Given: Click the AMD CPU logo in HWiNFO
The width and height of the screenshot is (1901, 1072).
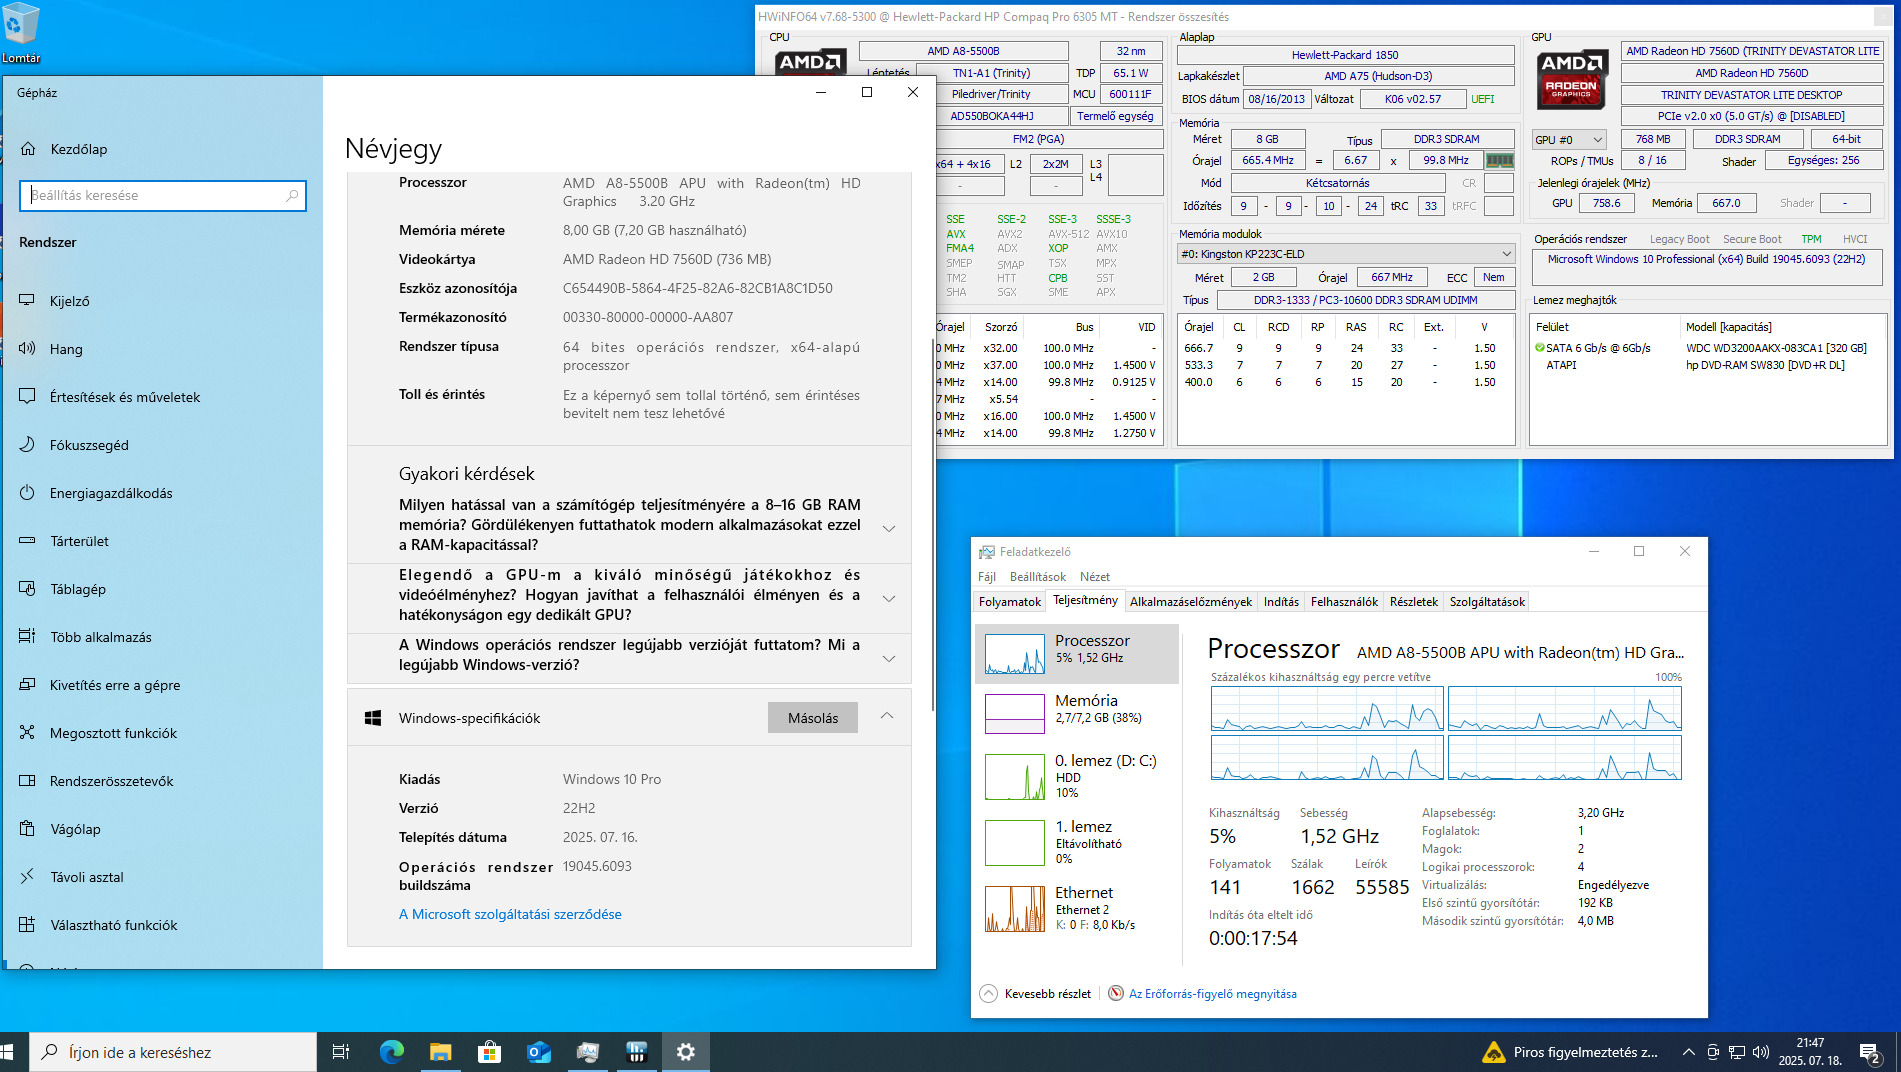Looking at the screenshot, I should pos(810,61).
